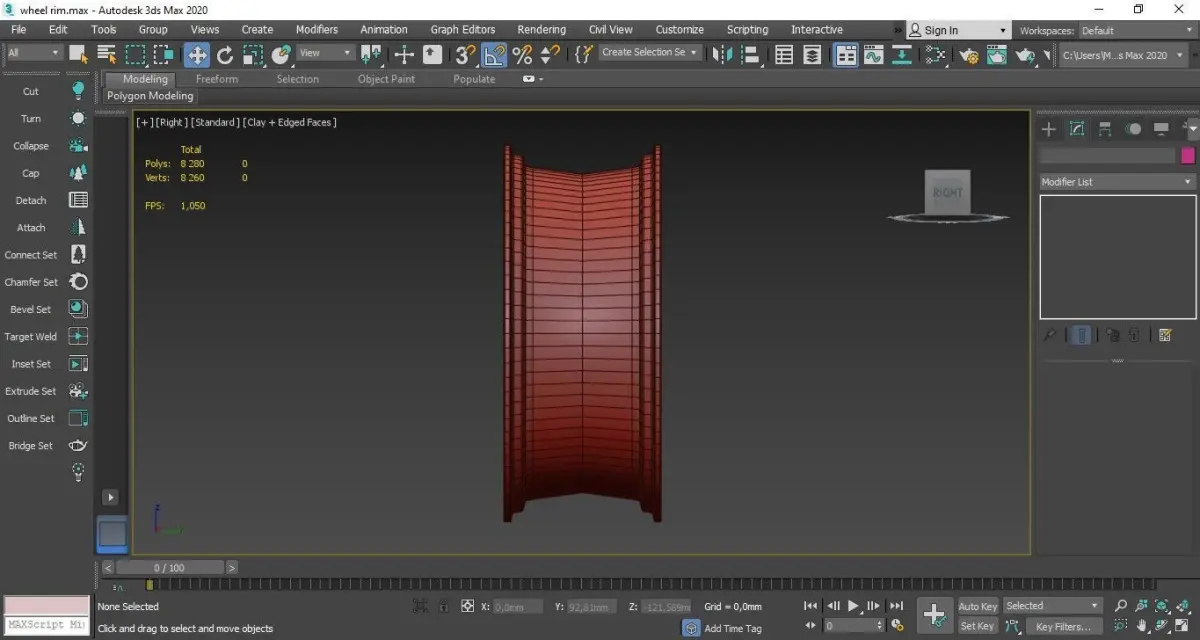This screenshot has width=1200, height=640.
Task: Click the ViewCube RIGHT face
Action: click(946, 192)
